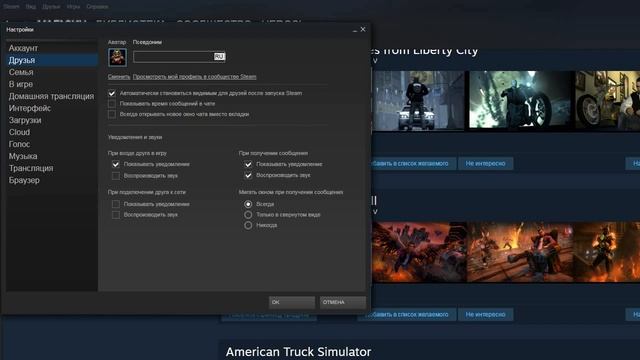Open Liberty City screenshot with motorcycle rider

pyautogui.click(x=520, y=100)
